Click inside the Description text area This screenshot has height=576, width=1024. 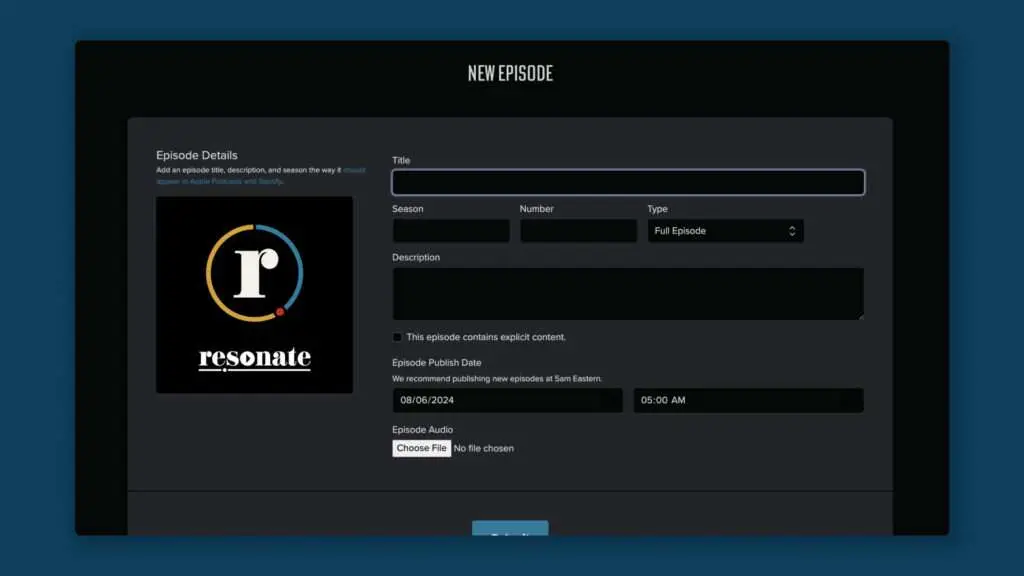[627, 293]
